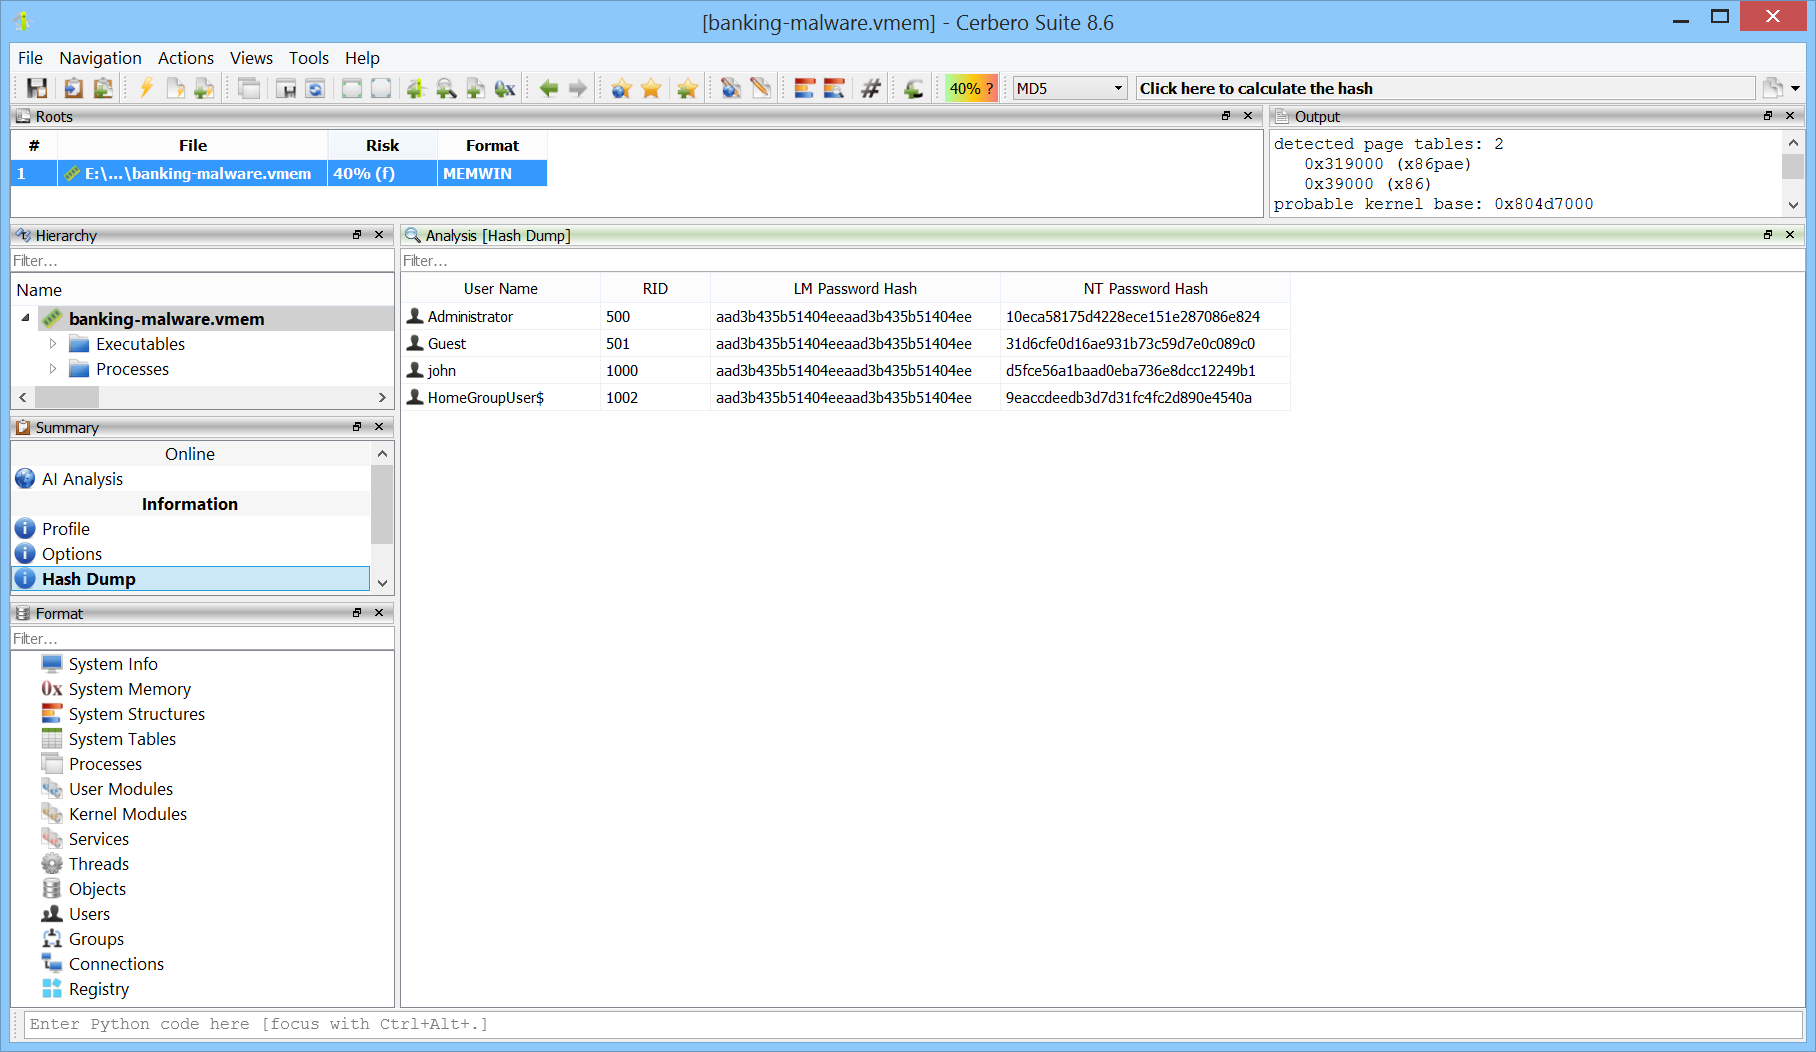
Task: Collapse the banking-malware.vmem tree node
Action: [x=25, y=318]
